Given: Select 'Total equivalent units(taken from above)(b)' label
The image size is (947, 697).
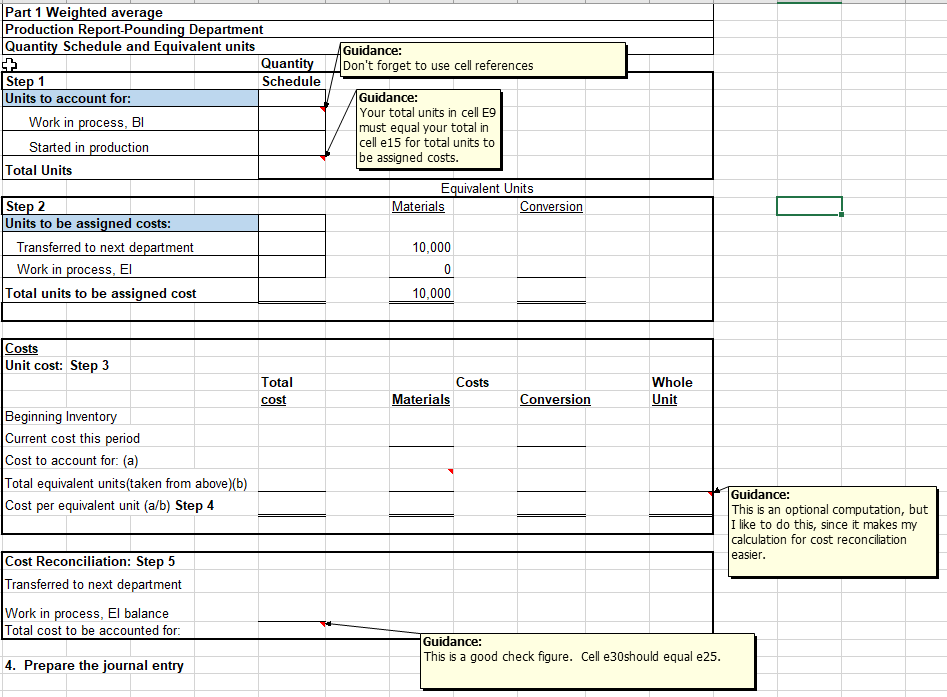Looking at the screenshot, I should [126, 484].
